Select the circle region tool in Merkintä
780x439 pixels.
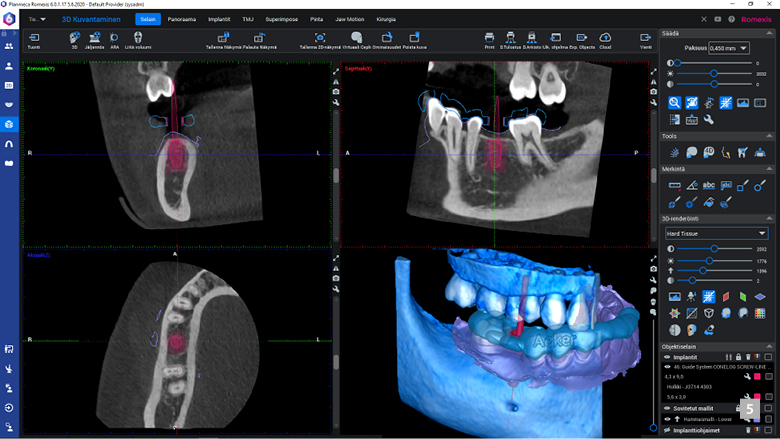pyautogui.click(x=760, y=186)
